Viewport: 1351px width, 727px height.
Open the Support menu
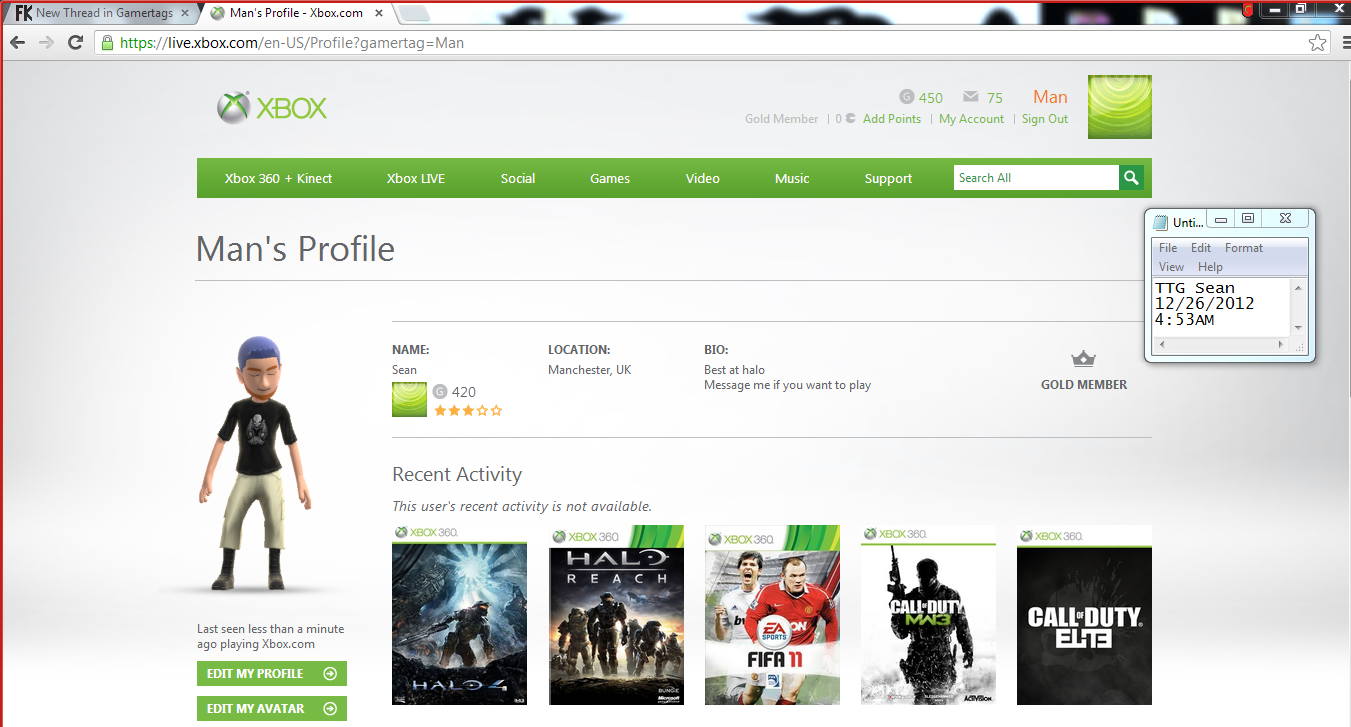pyautogui.click(x=888, y=178)
